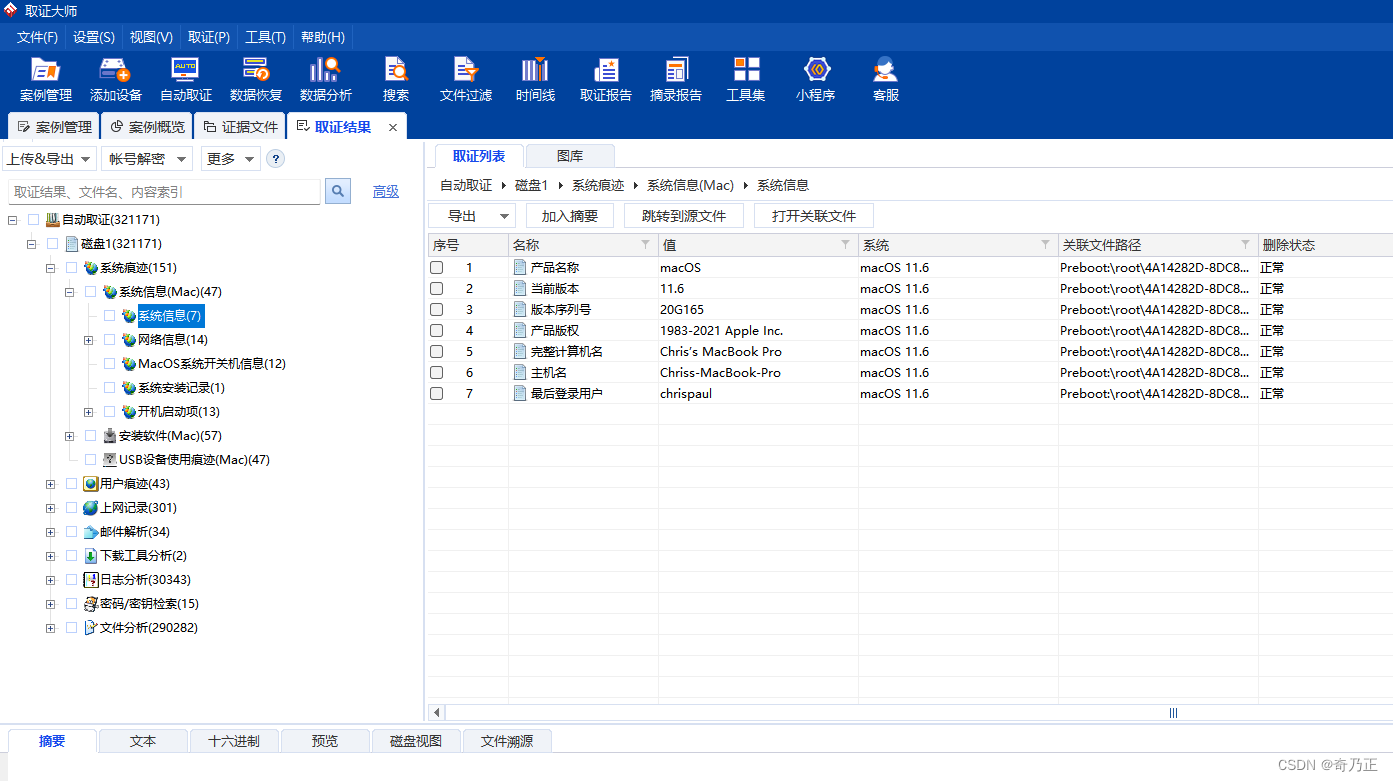Screen dimensions: 1393x781
Task: Check the row 5 完整计算机名 checkbox
Action: pyautogui.click(x=436, y=352)
